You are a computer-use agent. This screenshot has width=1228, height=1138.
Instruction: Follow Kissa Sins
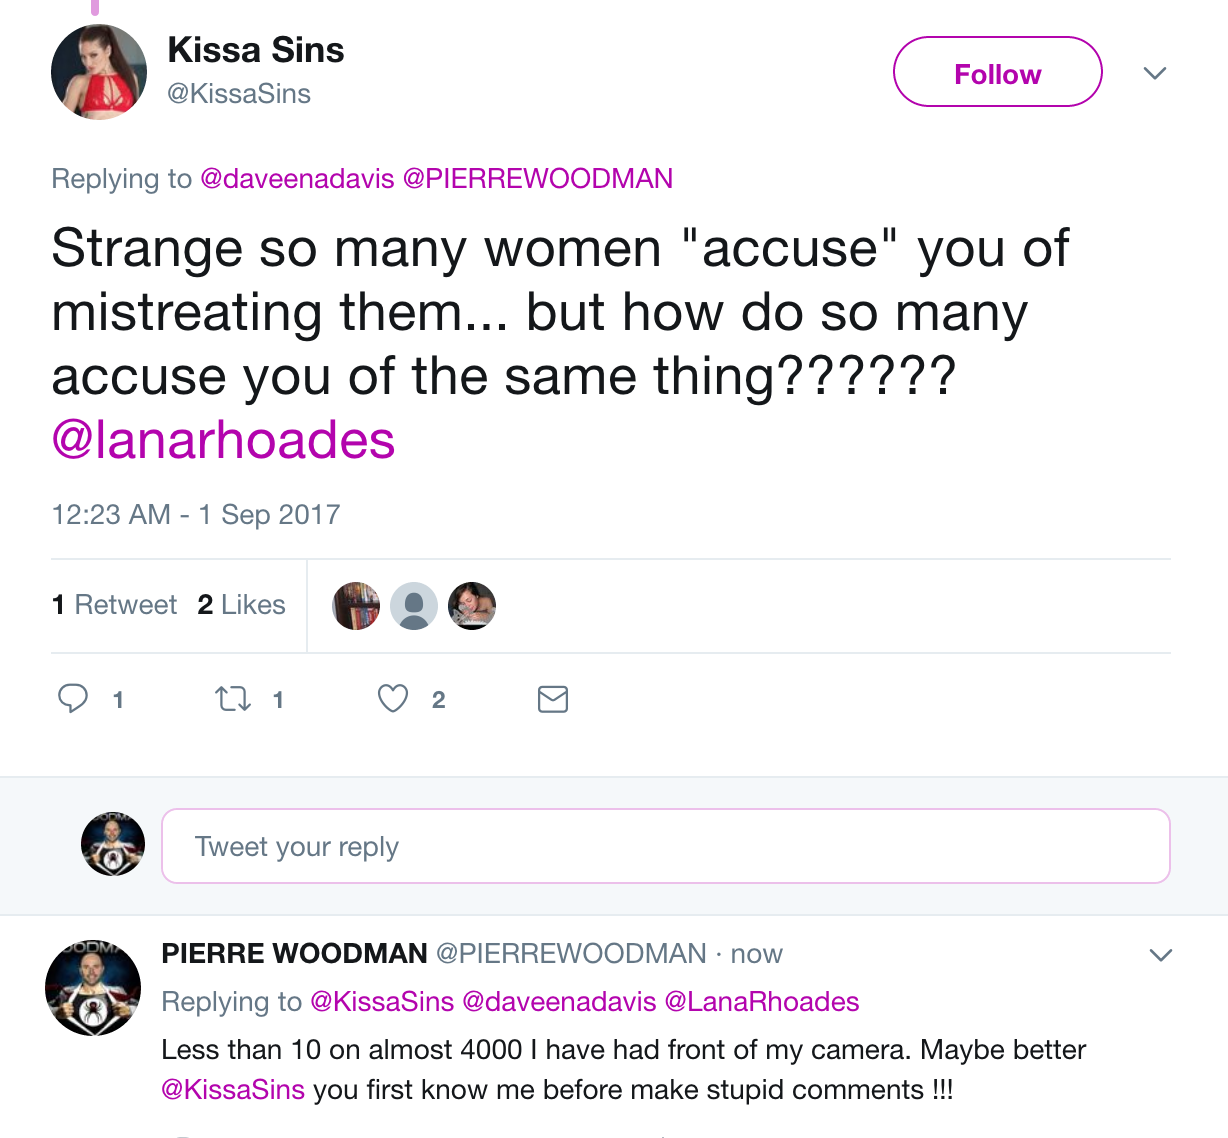click(997, 72)
